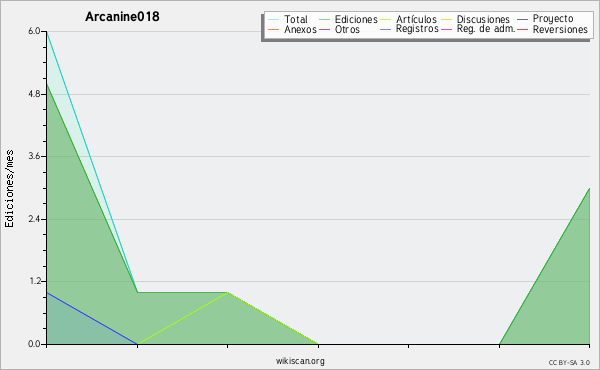Click the 0.0 y-axis value
Screen dimensions: 600x370
click(x=34, y=344)
